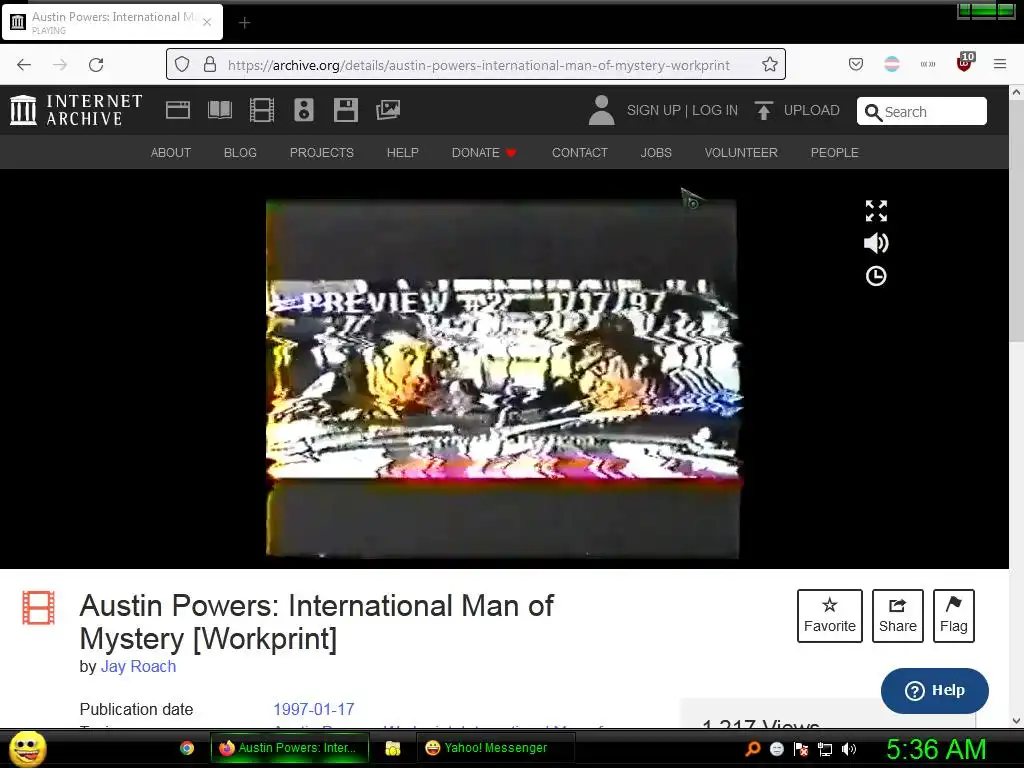Open the ABOUT menu link
Image resolution: width=1024 pixels, height=768 pixels.
coord(171,152)
